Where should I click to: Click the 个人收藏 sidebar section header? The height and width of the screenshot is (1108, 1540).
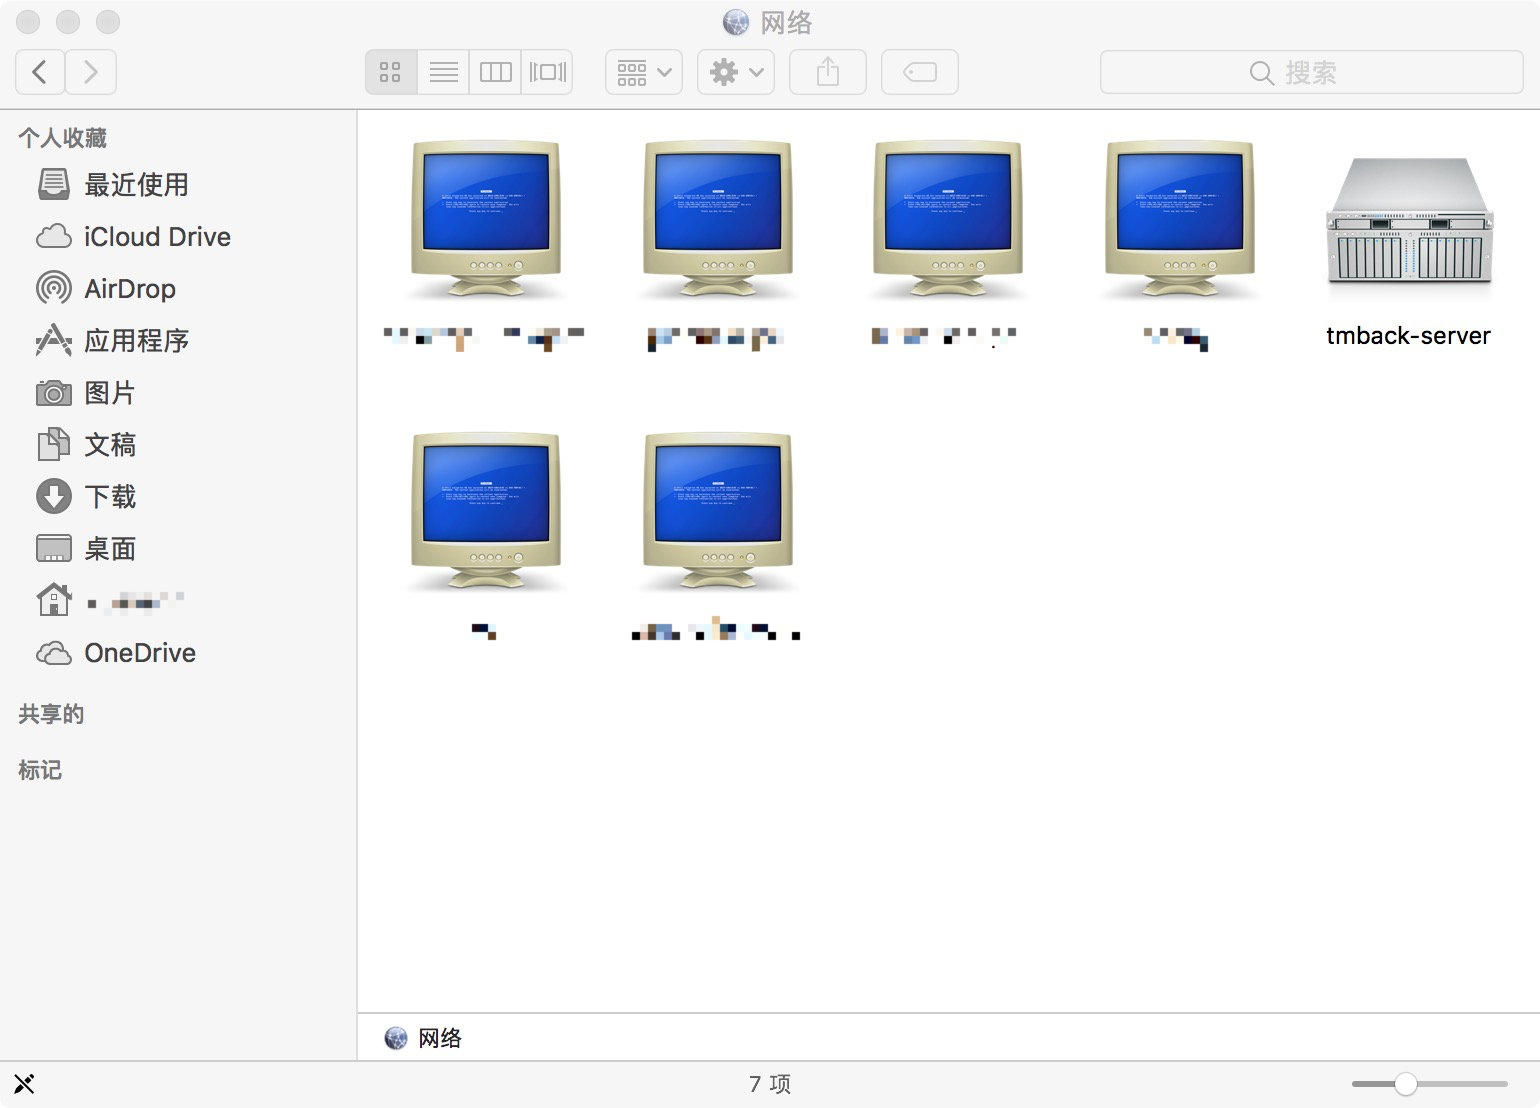[x=62, y=138]
